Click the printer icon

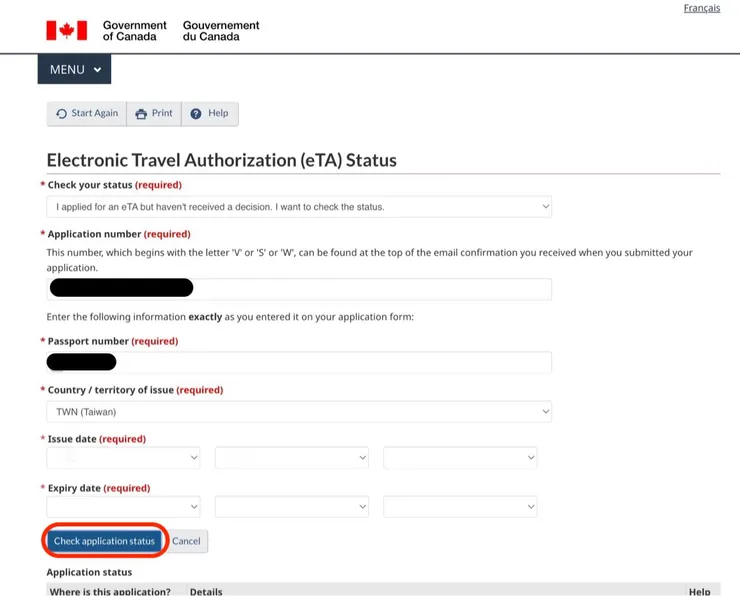[141, 114]
